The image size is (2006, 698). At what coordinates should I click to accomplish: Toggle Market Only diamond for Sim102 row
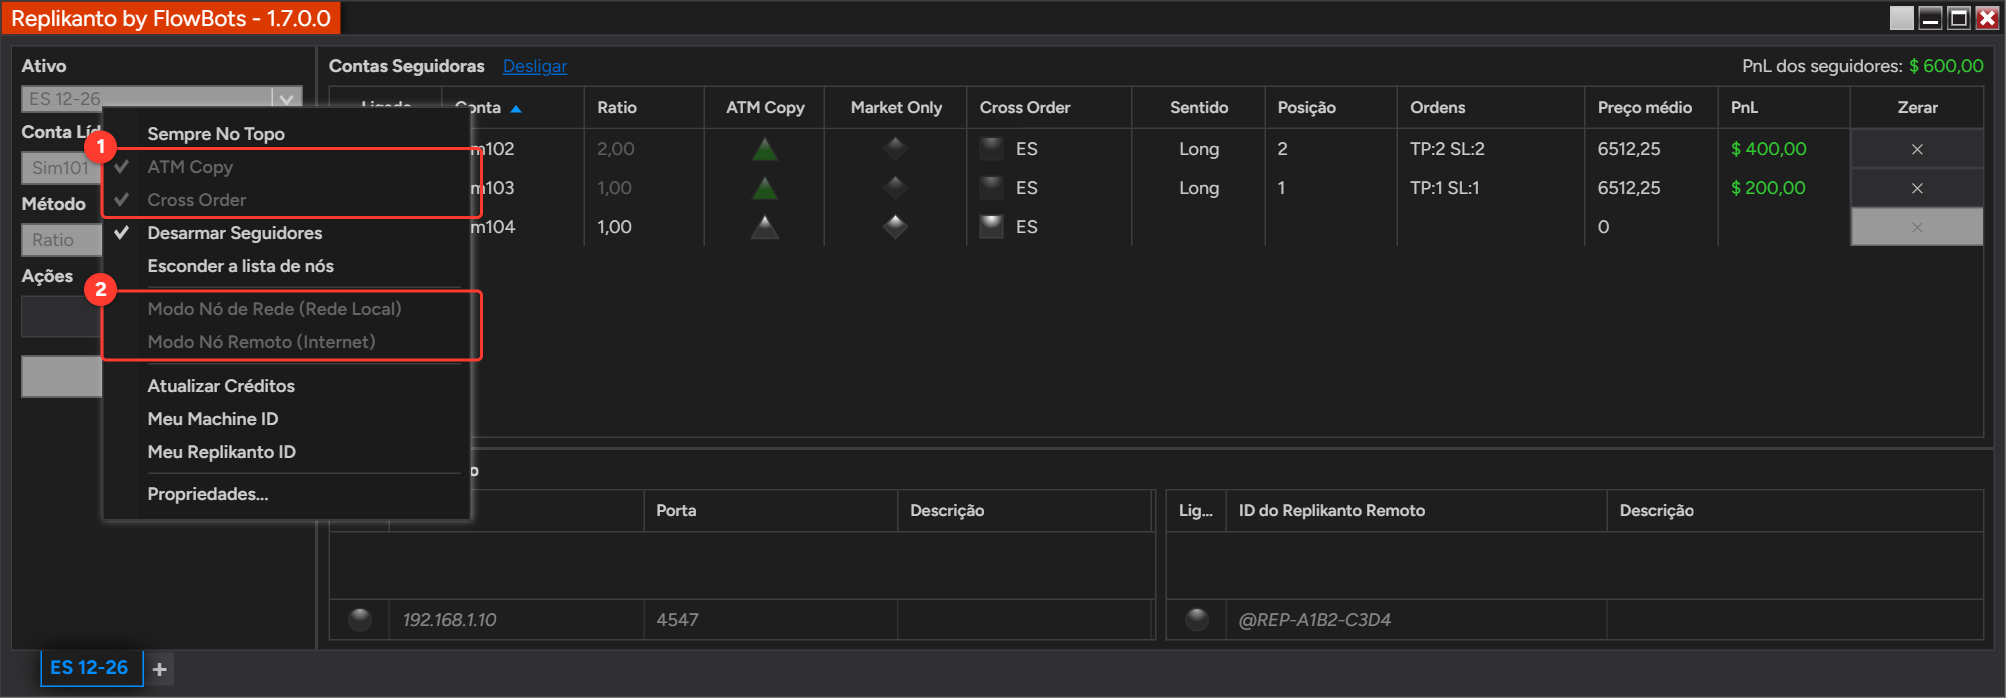(x=895, y=149)
